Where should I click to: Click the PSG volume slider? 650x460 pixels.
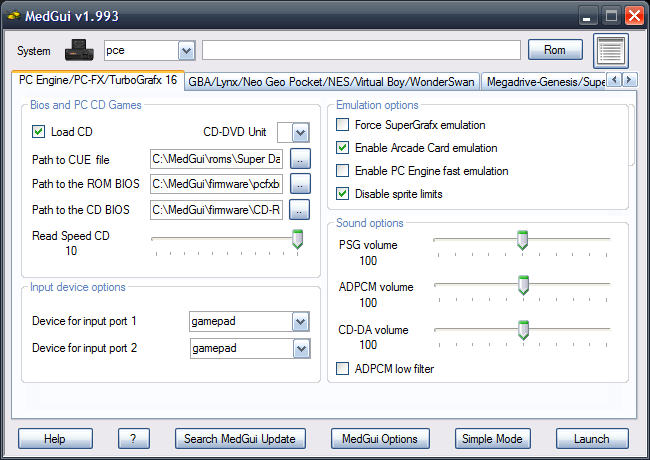(x=522, y=240)
